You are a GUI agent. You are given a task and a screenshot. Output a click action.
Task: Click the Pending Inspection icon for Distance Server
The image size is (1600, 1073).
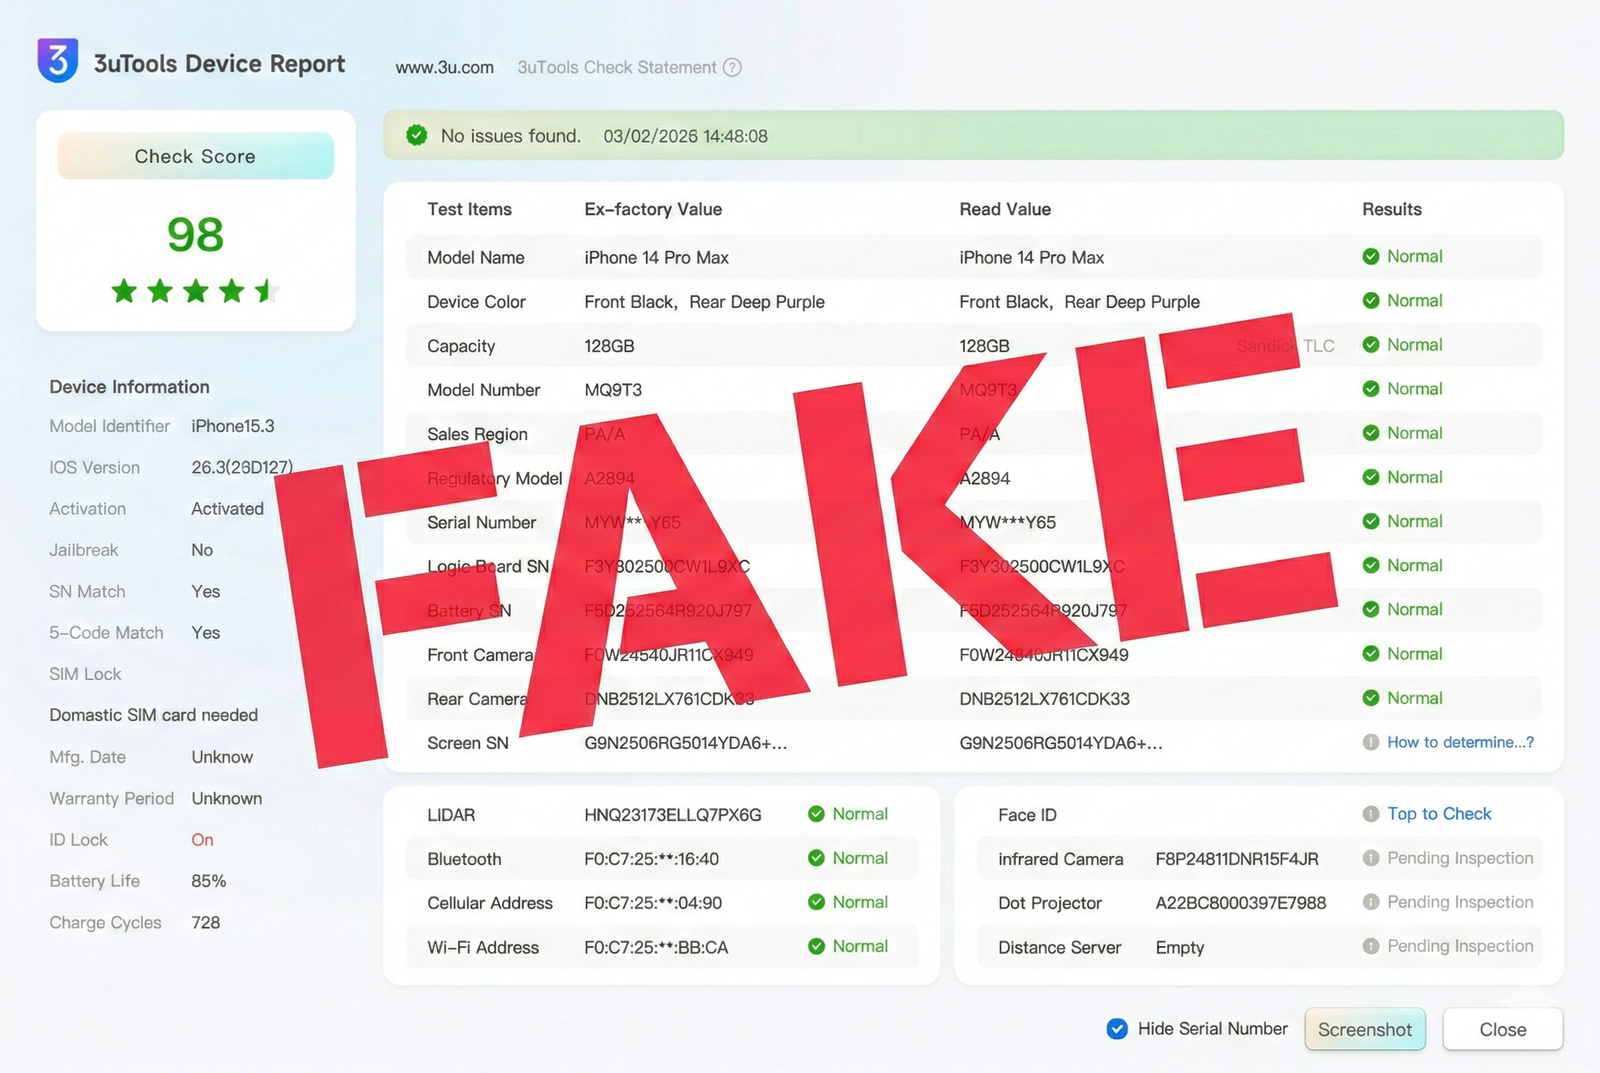1371,946
